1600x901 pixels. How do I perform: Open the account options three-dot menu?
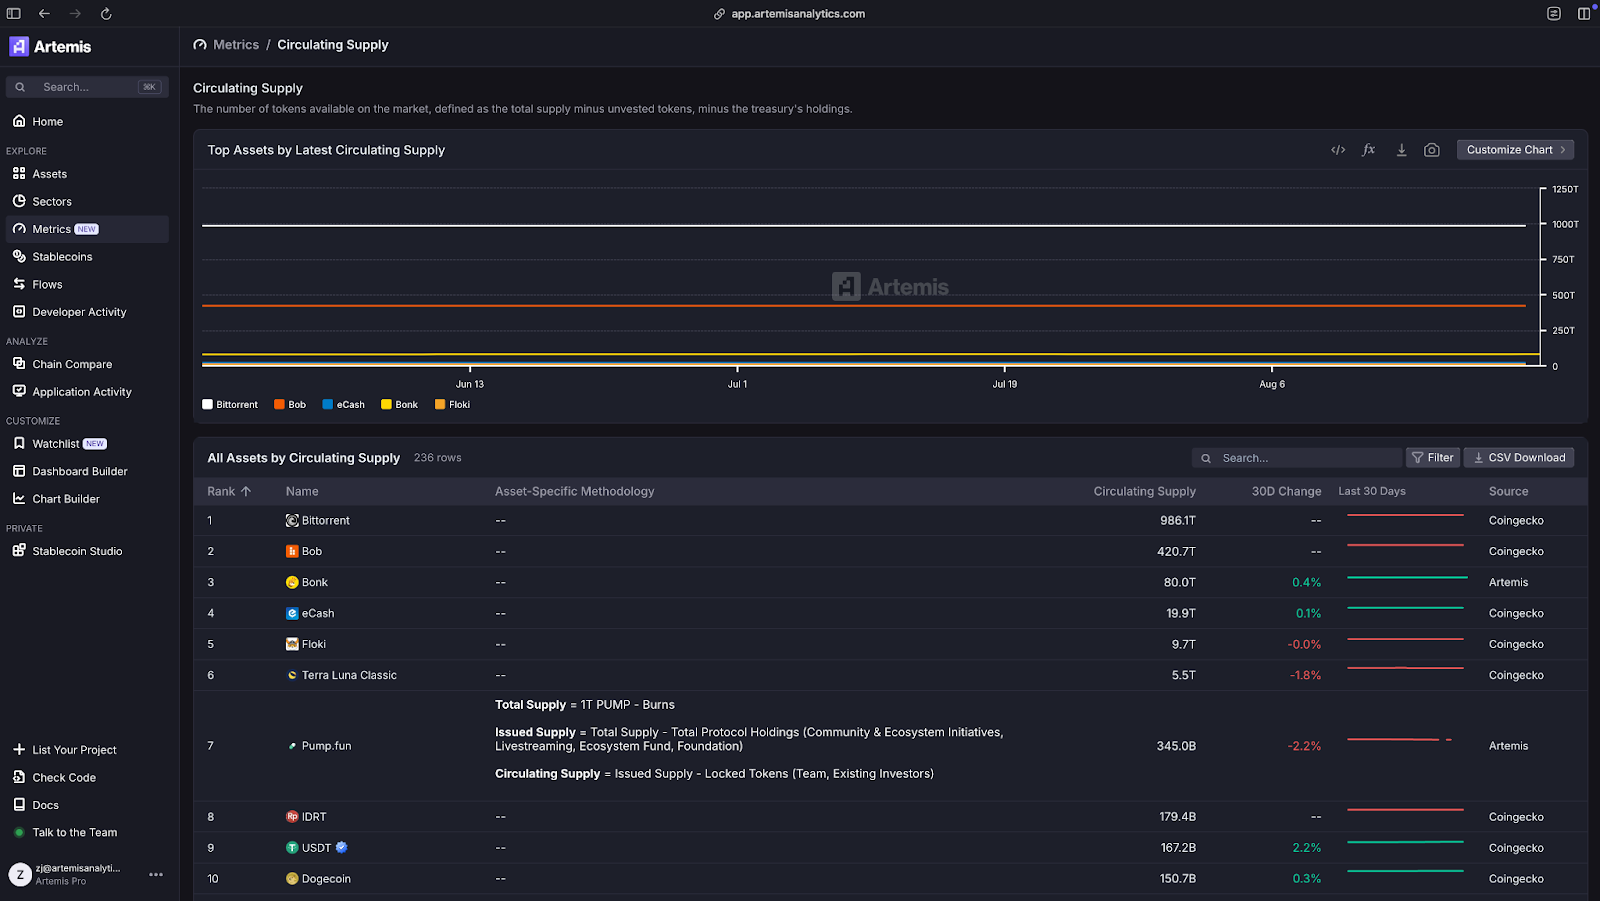point(156,874)
